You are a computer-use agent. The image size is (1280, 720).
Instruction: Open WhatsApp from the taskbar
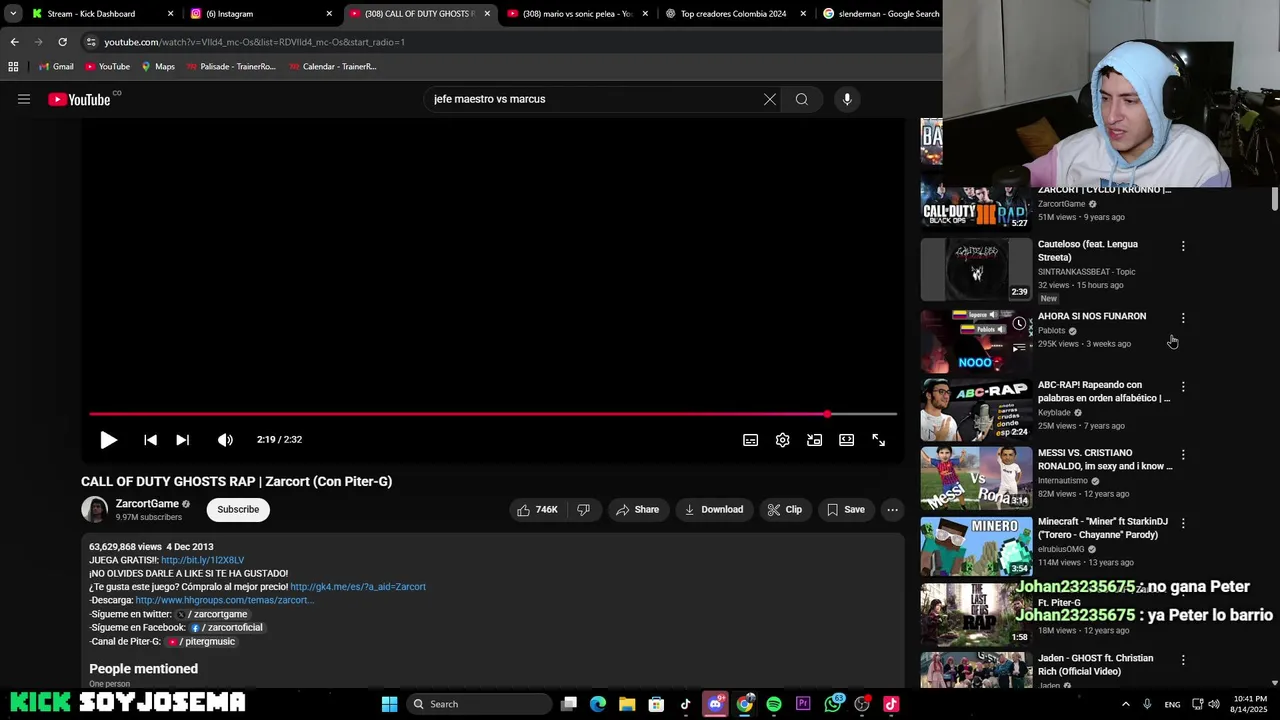click(x=833, y=704)
